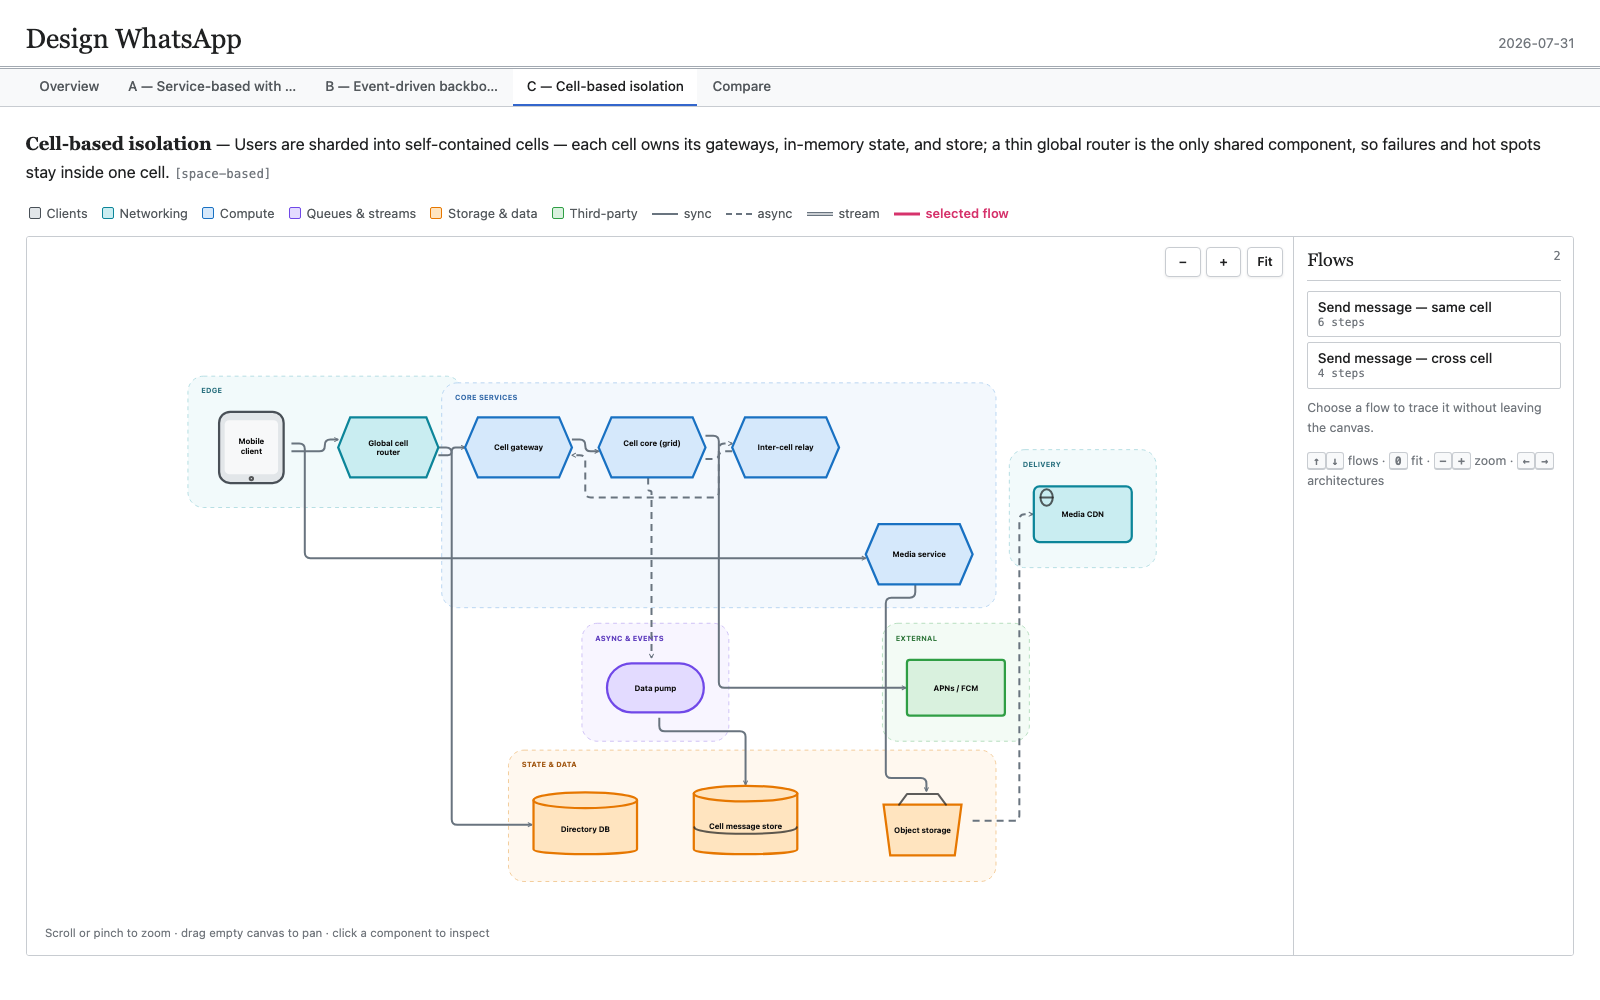This screenshot has width=1600, height=1000.
Task: Click the DELIVERY group label
Action: coord(1042,465)
